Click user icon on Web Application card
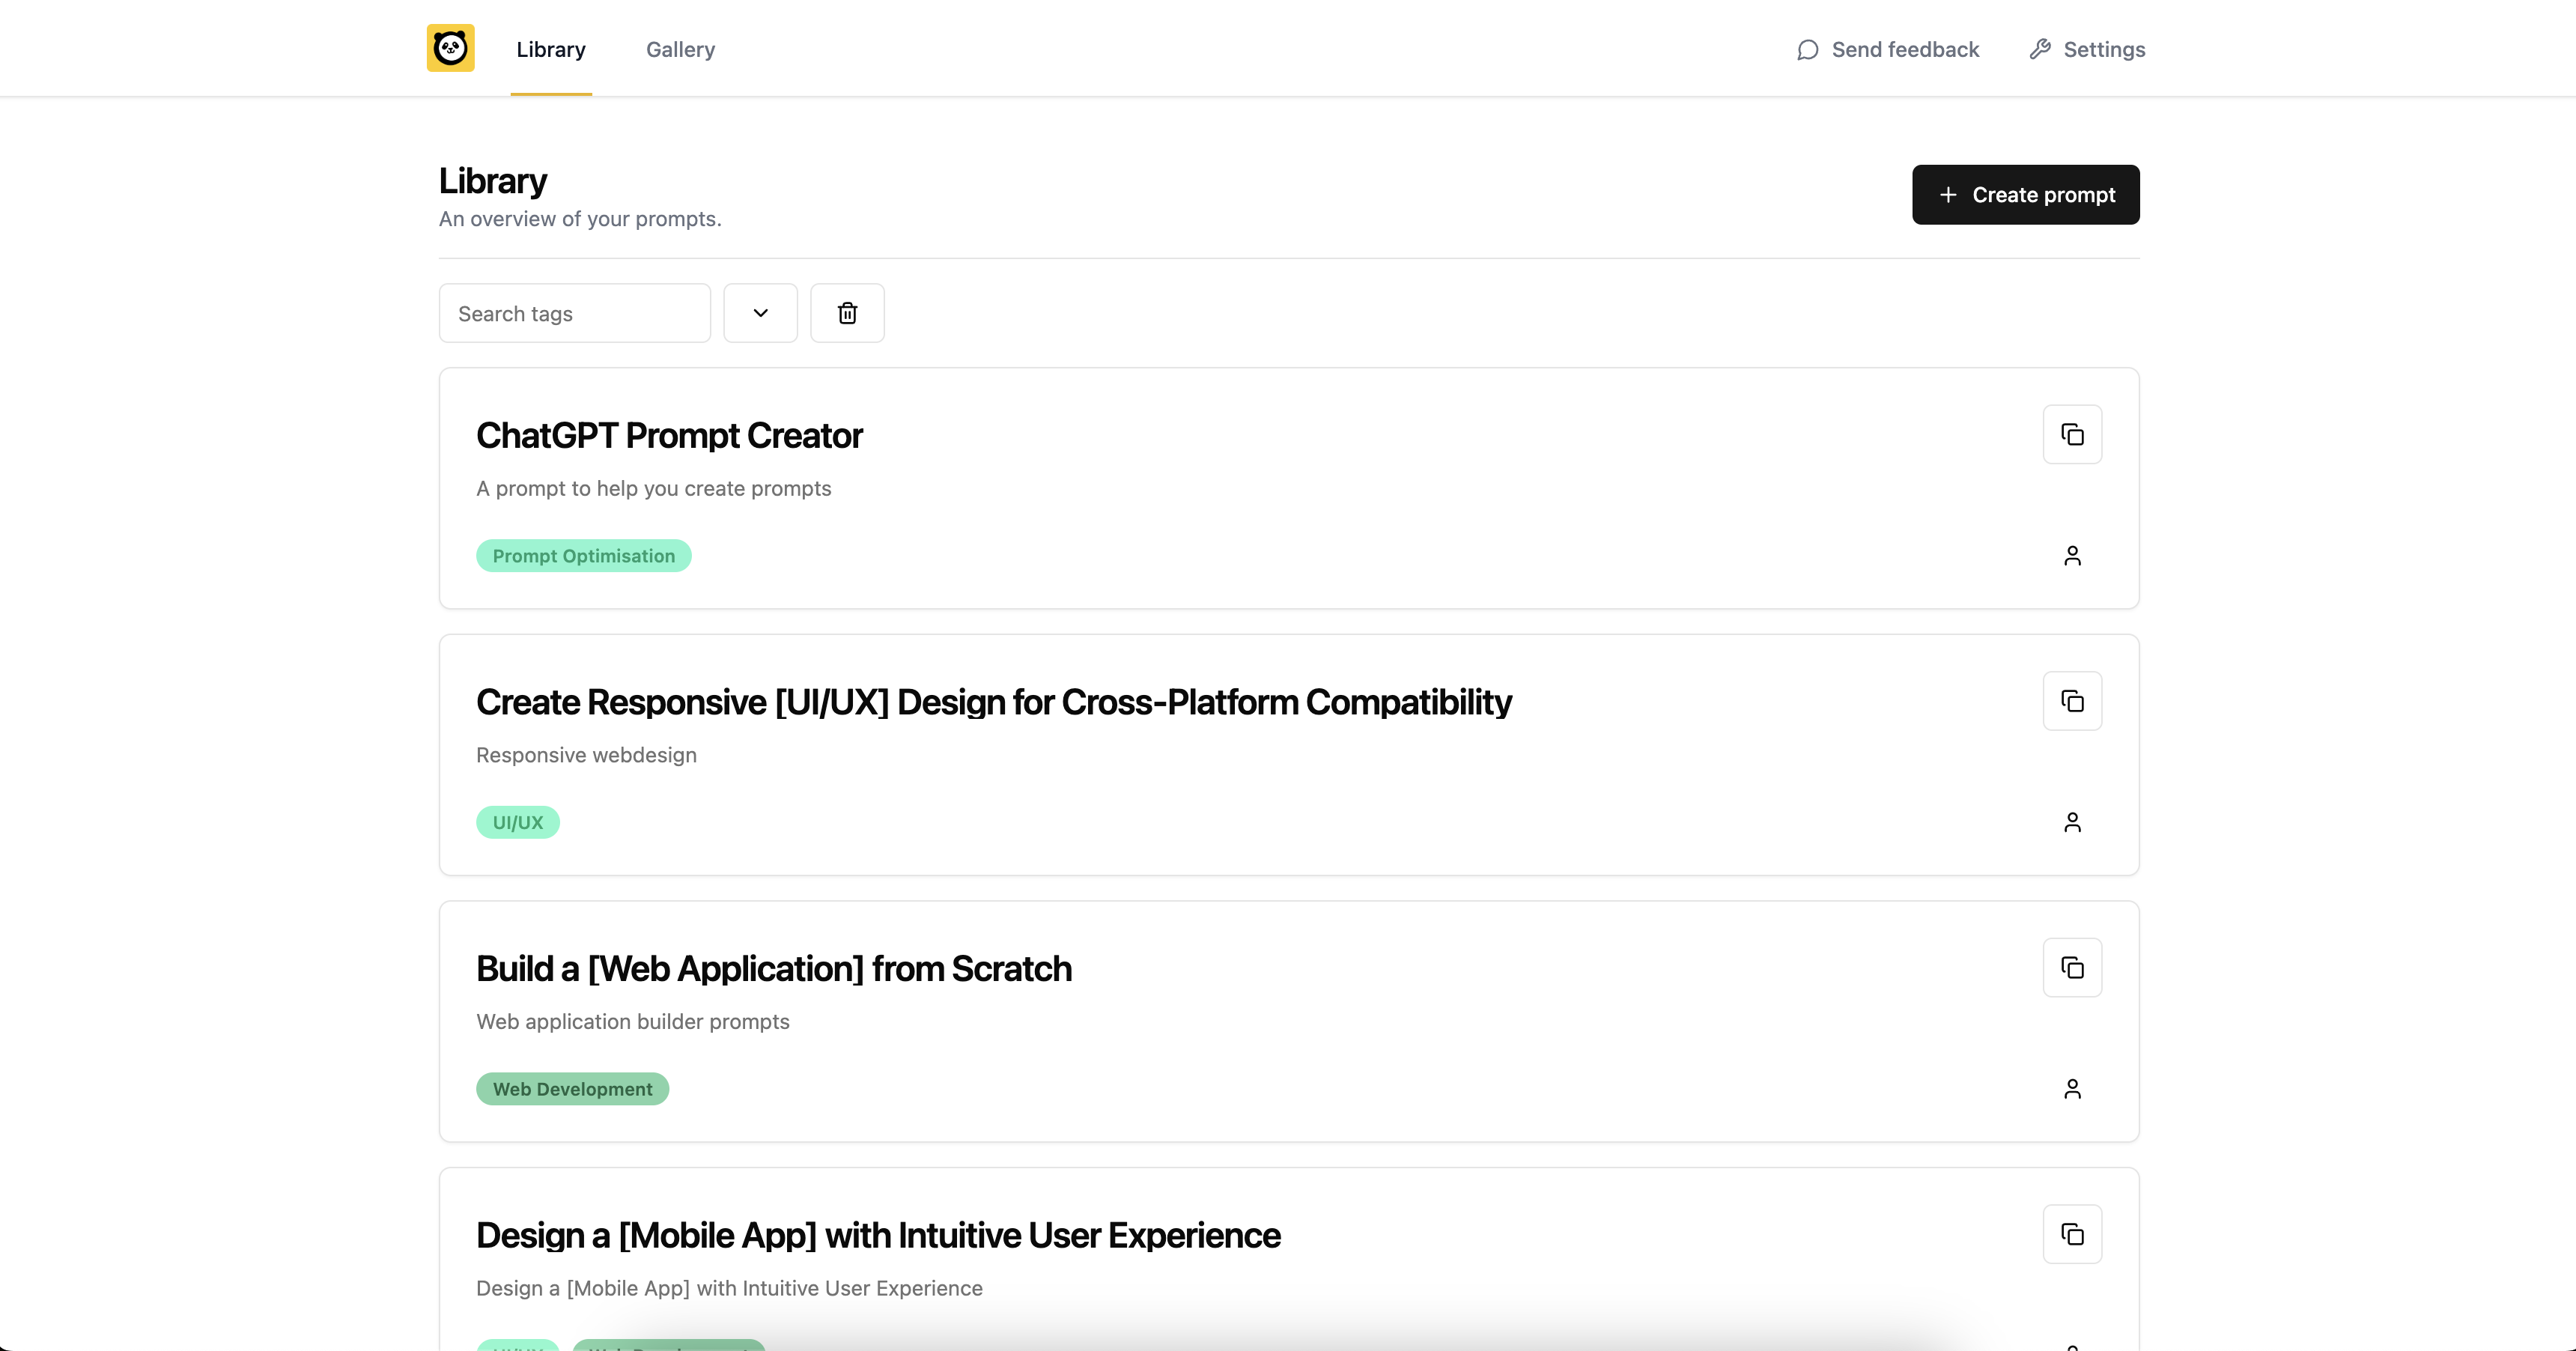Viewport: 2576px width, 1351px height. click(2072, 1089)
